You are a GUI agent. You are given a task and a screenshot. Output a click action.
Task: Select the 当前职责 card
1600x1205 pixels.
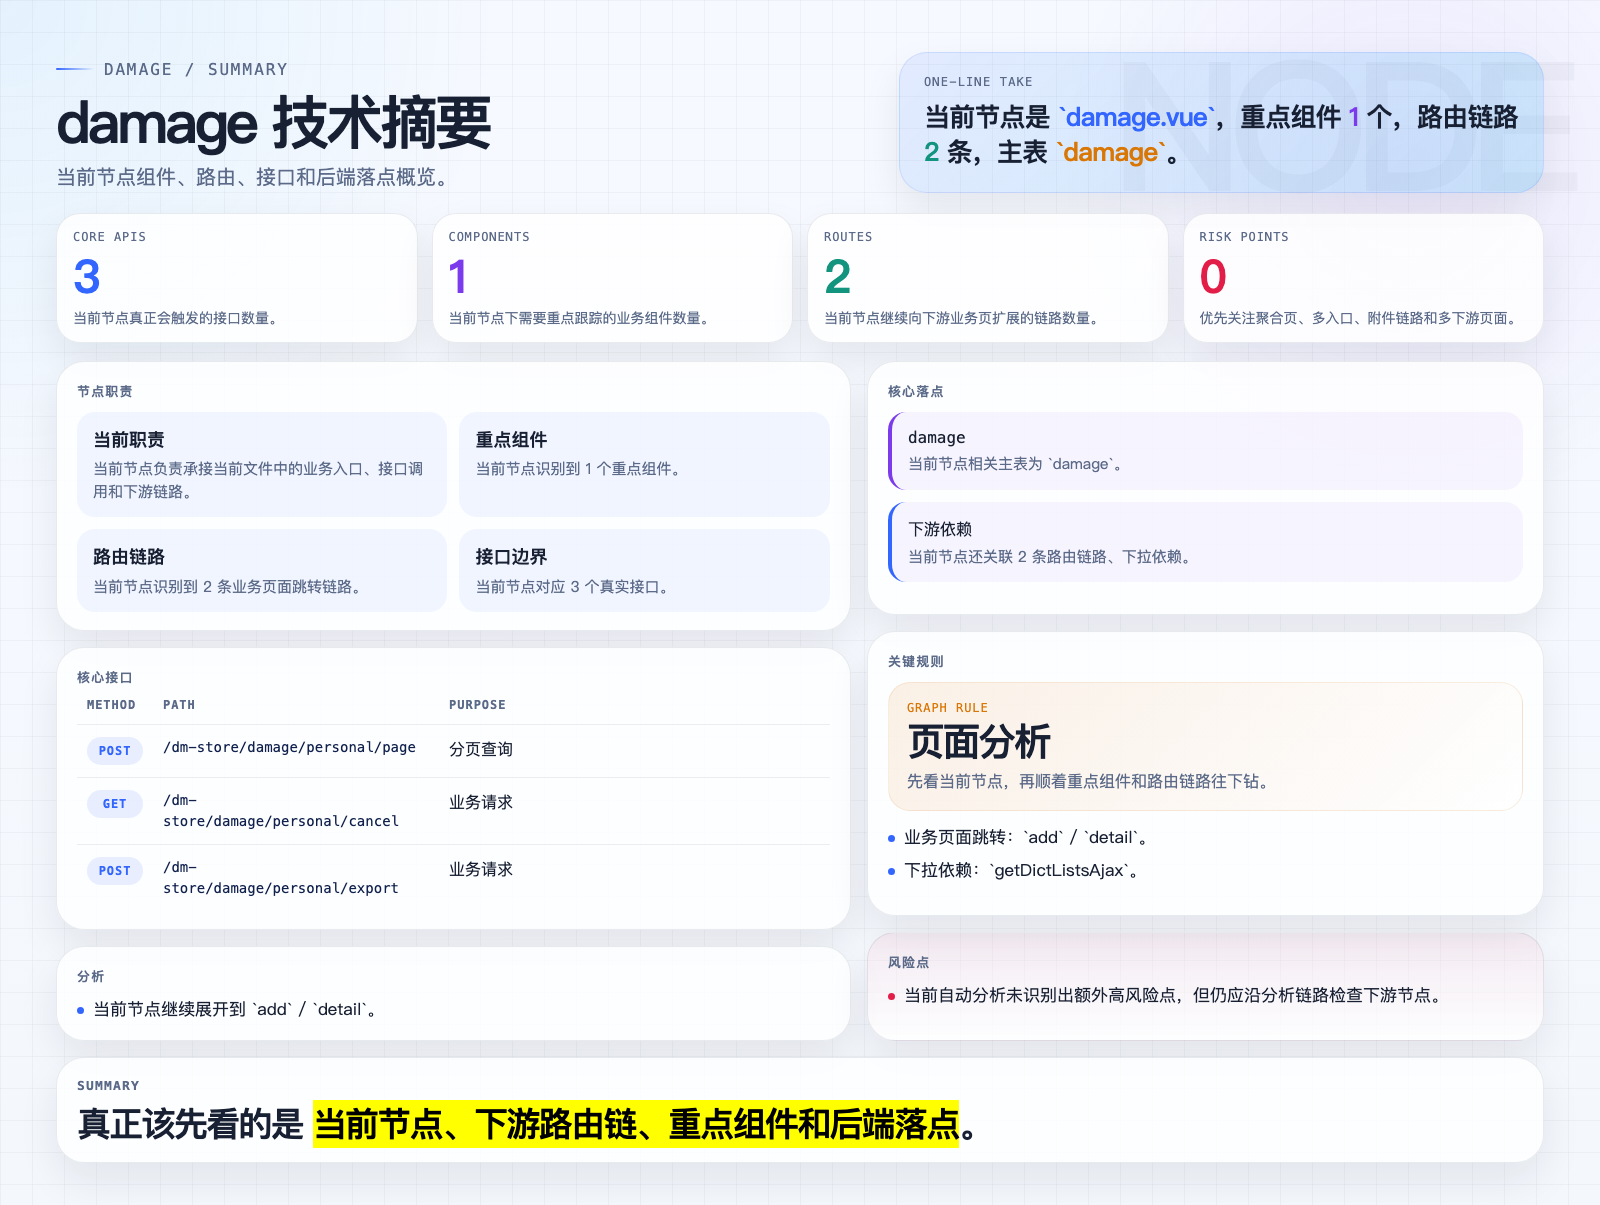(x=262, y=464)
